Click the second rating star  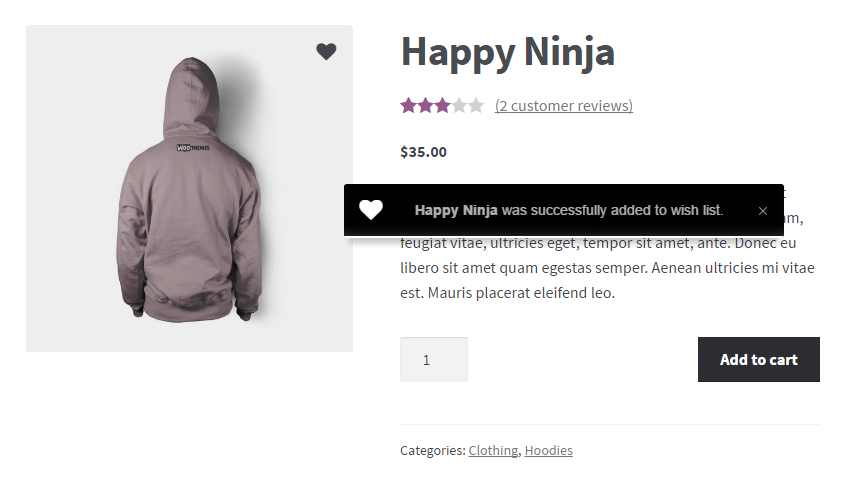[425, 105]
